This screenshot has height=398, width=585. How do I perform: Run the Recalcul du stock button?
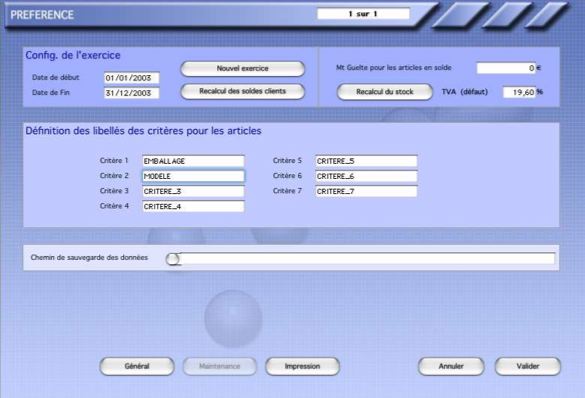coord(385,92)
